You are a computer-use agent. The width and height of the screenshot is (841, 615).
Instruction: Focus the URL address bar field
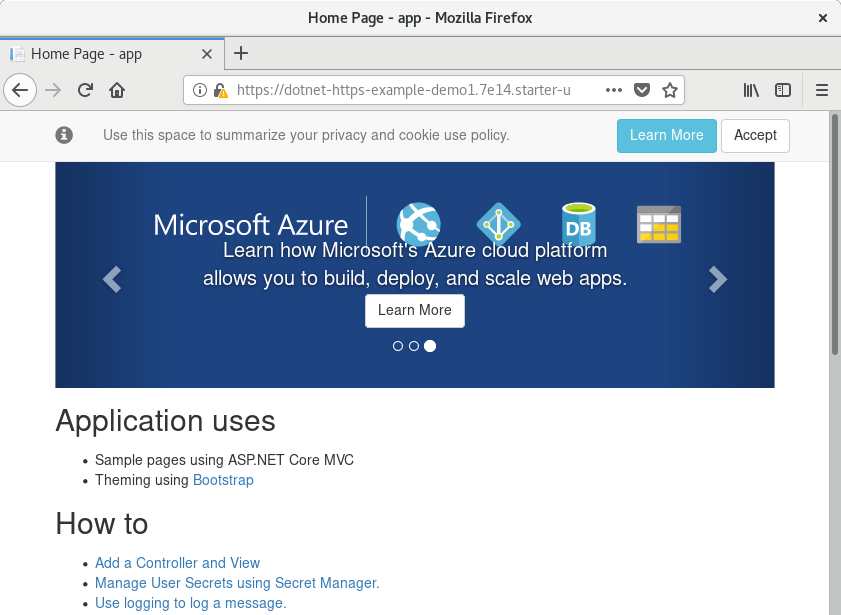point(410,90)
